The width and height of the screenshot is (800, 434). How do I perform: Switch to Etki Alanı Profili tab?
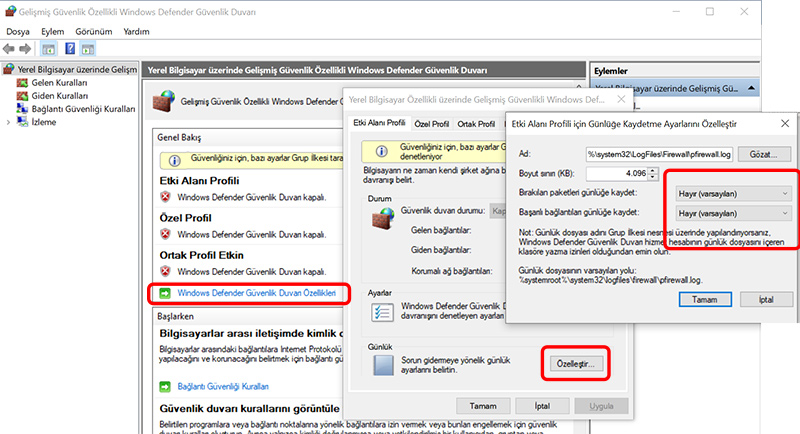[379, 123]
